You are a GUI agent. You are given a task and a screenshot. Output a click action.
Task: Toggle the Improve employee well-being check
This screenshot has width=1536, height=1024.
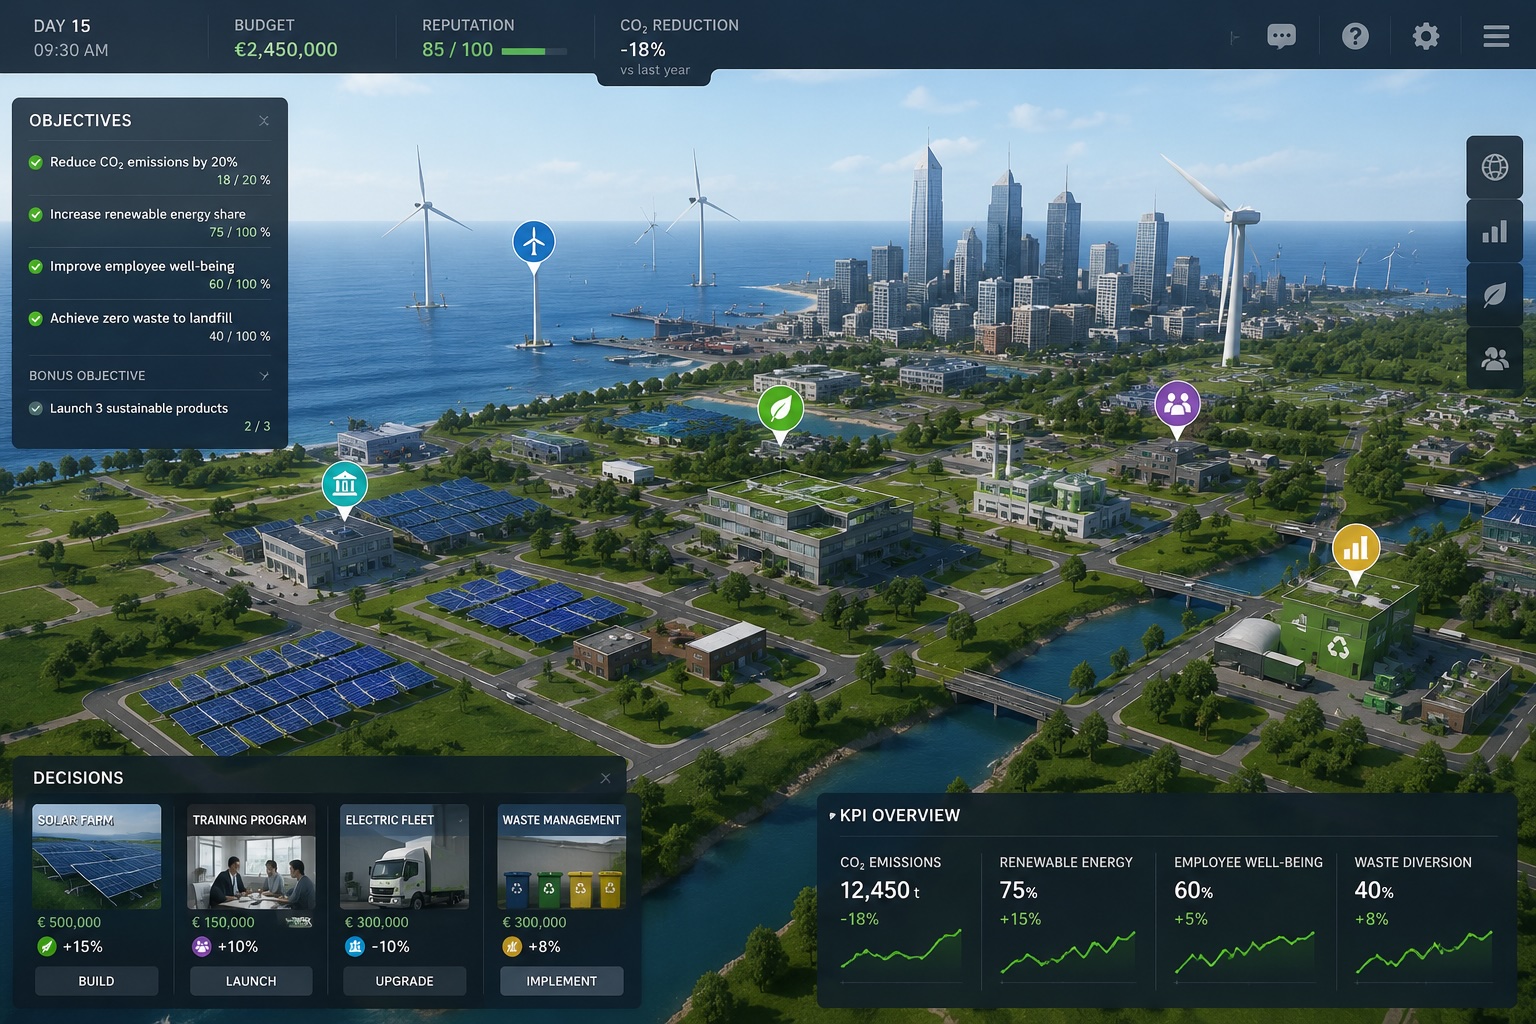click(36, 266)
